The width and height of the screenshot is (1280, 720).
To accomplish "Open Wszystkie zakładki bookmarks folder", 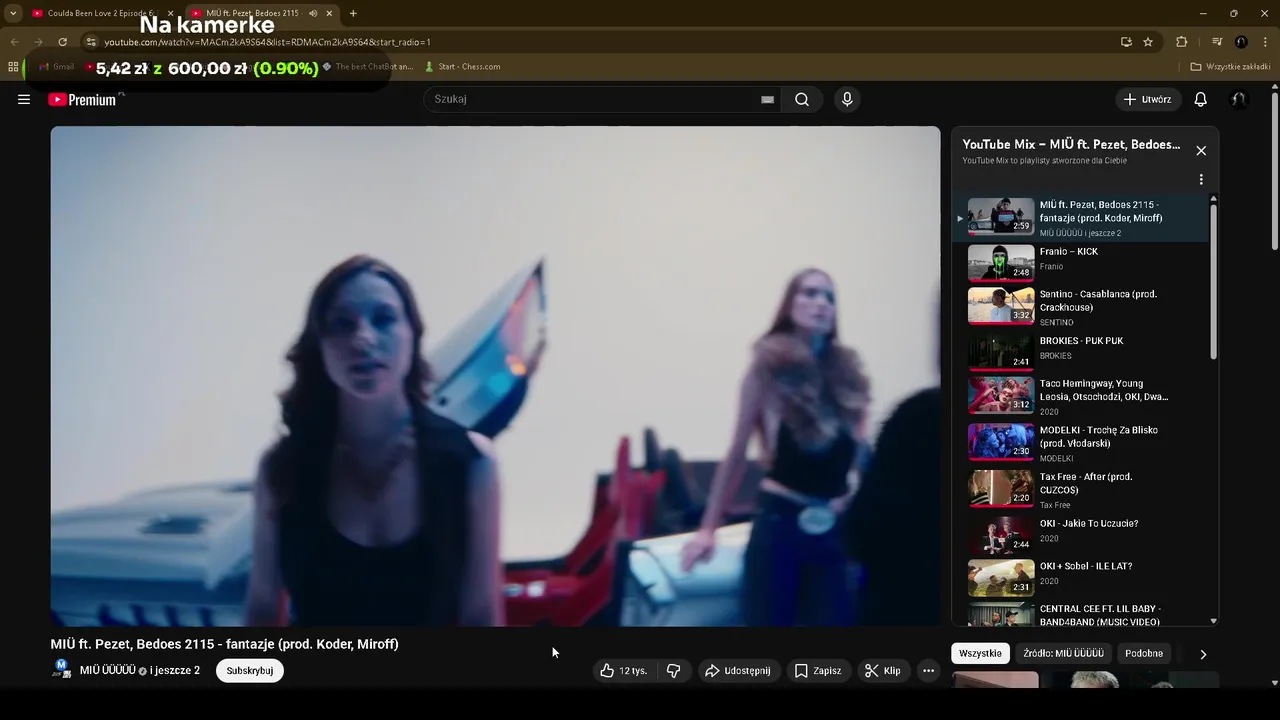I will (x=1230, y=67).
